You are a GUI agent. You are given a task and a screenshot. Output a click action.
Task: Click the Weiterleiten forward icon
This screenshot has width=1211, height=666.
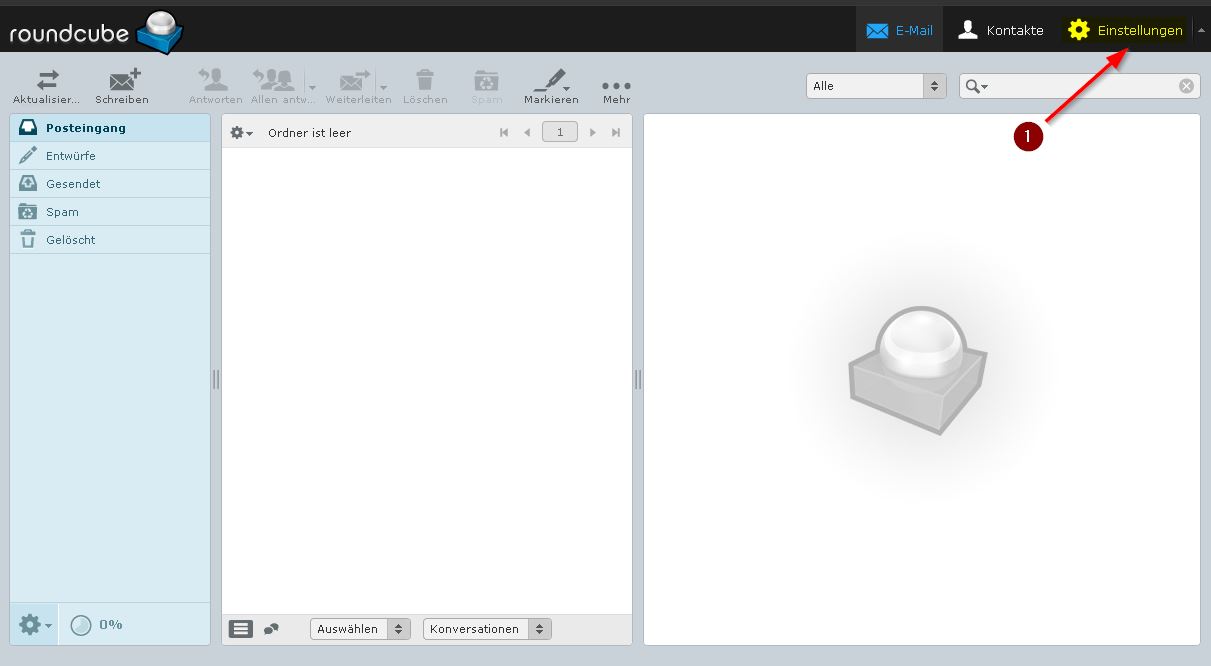pos(353,81)
